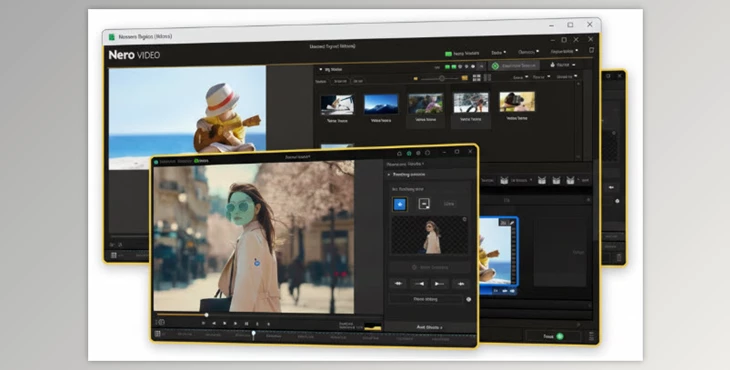This screenshot has width=730, height=370.
Task: Collapse the My Media panel triangle
Action: pyautogui.click(x=320, y=69)
